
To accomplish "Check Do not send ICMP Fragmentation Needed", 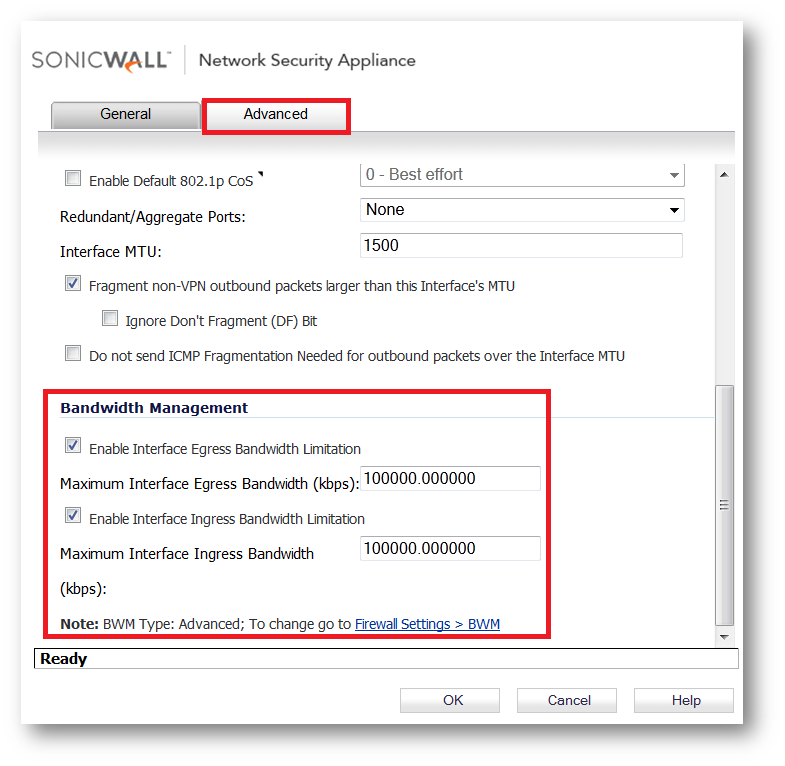I will (x=73, y=353).
